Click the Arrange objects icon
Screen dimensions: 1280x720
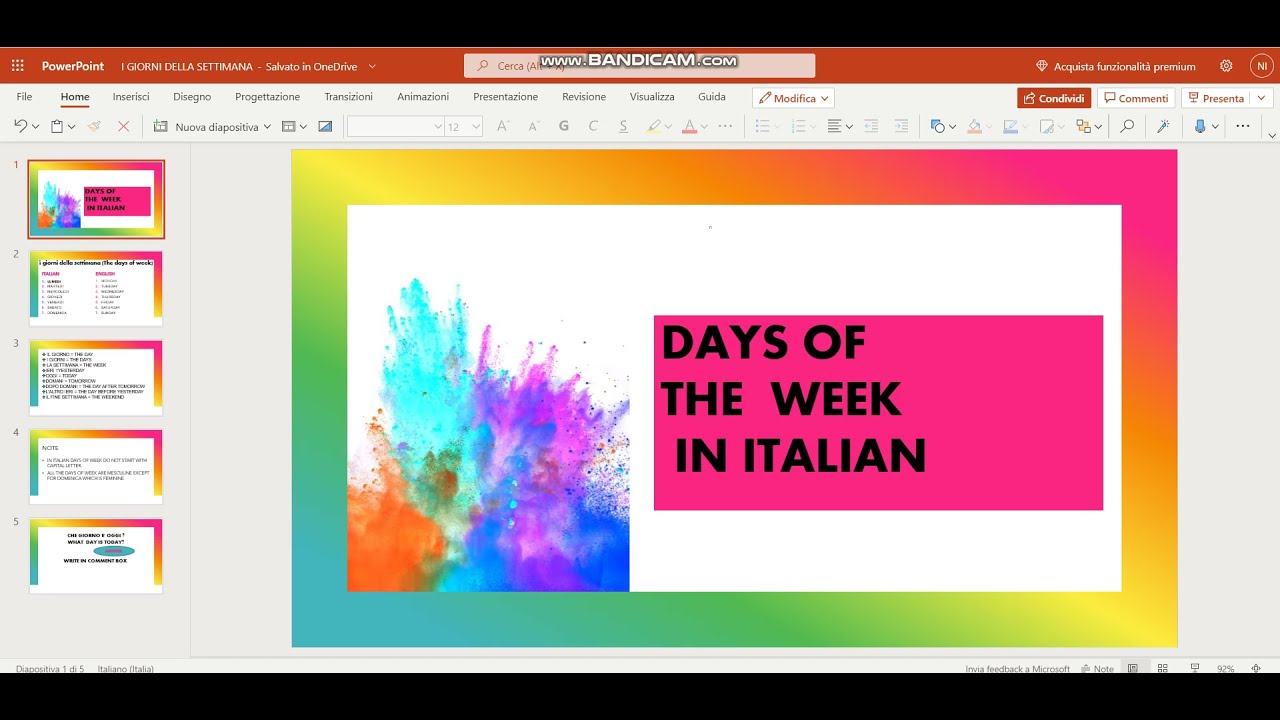pyautogui.click(x=1083, y=126)
